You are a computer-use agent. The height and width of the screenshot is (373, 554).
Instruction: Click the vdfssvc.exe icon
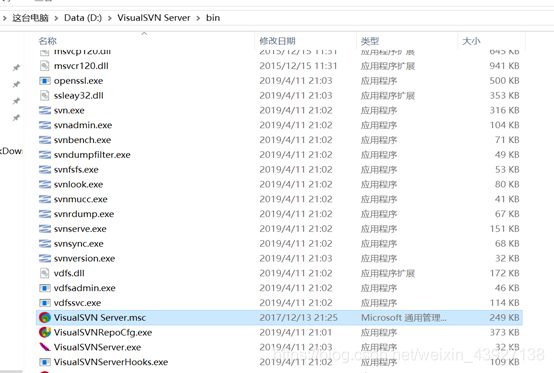45,303
